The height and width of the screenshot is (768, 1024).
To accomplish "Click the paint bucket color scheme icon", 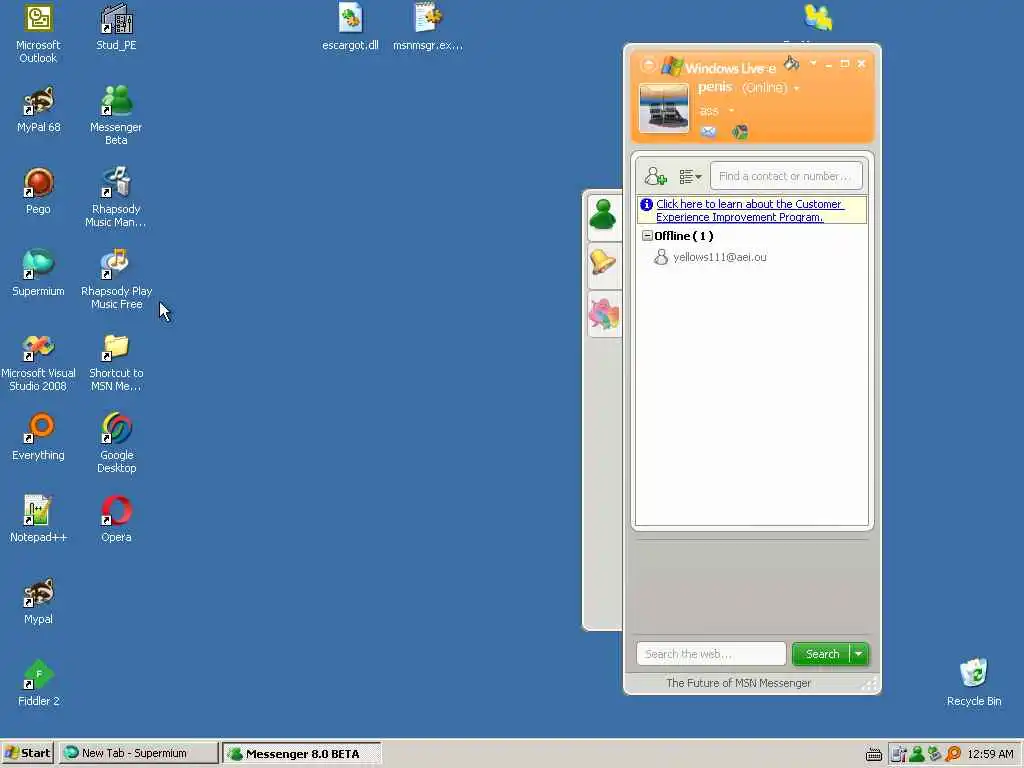I will [x=792, y=63].
